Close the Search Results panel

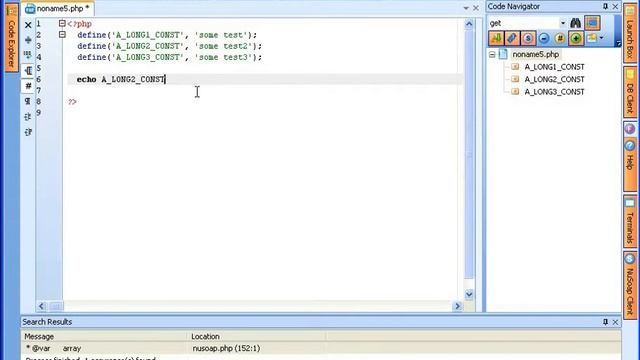click(x=615, y=322)
